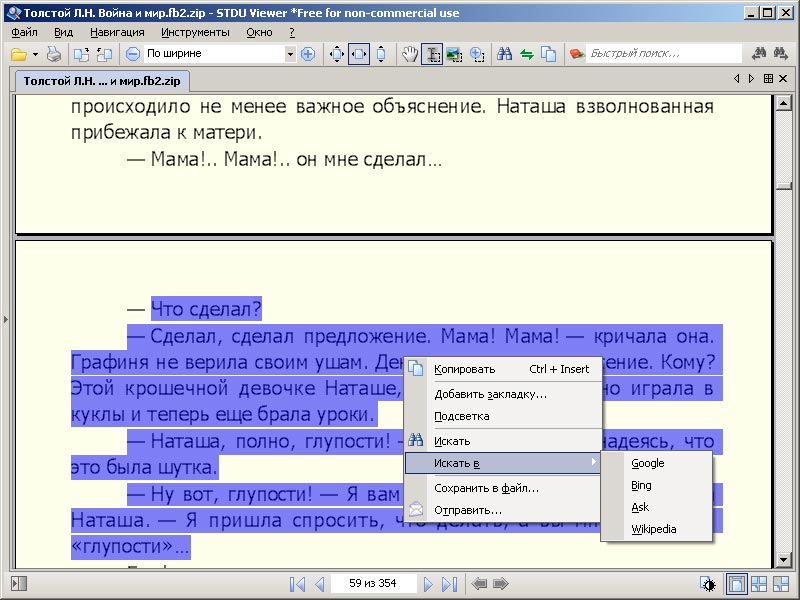This screenshot has width=800, height=600.
Task: Activate the text selection tool
Action: click(x=433, y=54)
